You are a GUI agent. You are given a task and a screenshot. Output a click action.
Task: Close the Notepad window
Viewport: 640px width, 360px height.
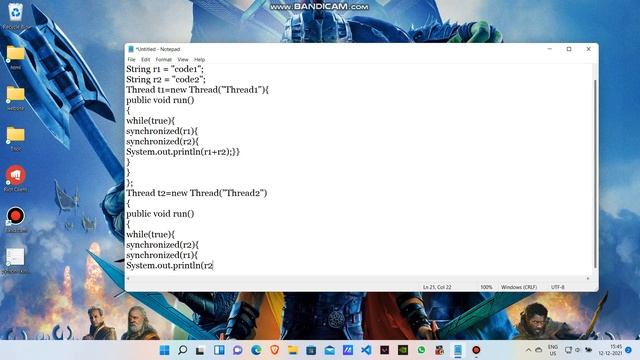point(589,49)
